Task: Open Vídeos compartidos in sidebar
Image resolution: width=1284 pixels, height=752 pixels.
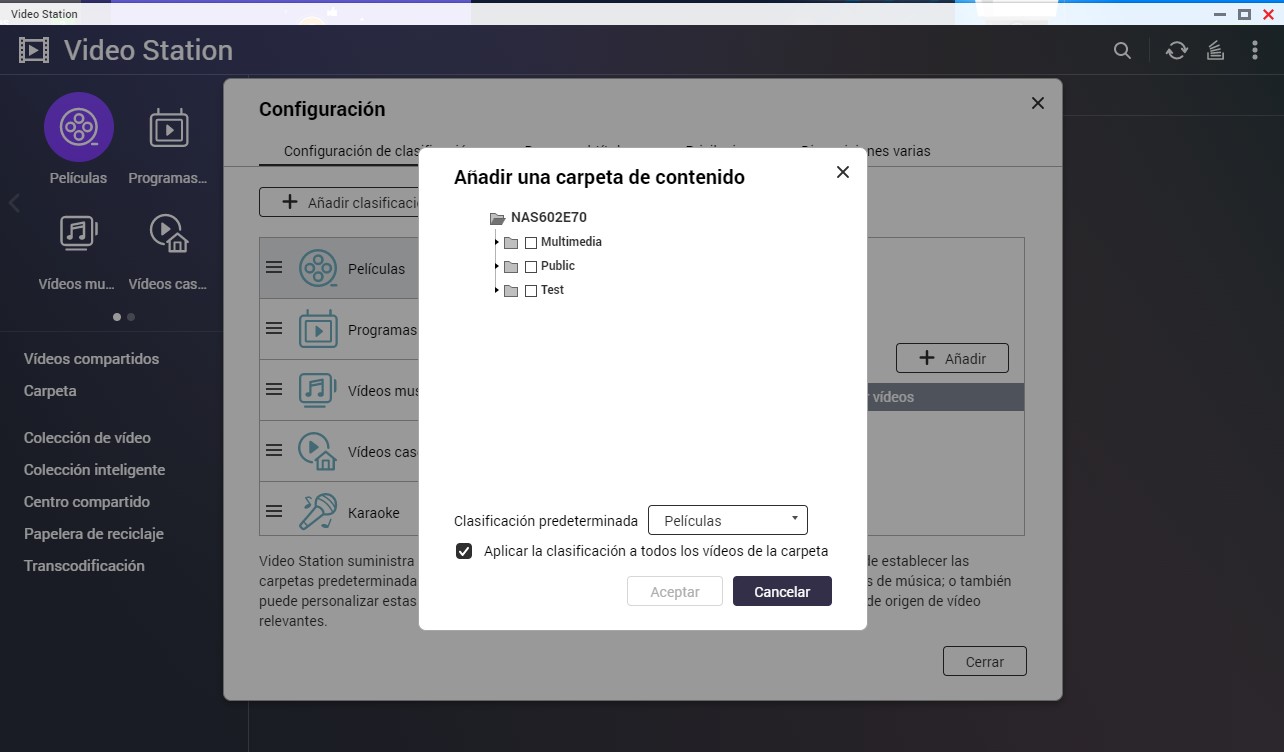Action: [91, 358]
